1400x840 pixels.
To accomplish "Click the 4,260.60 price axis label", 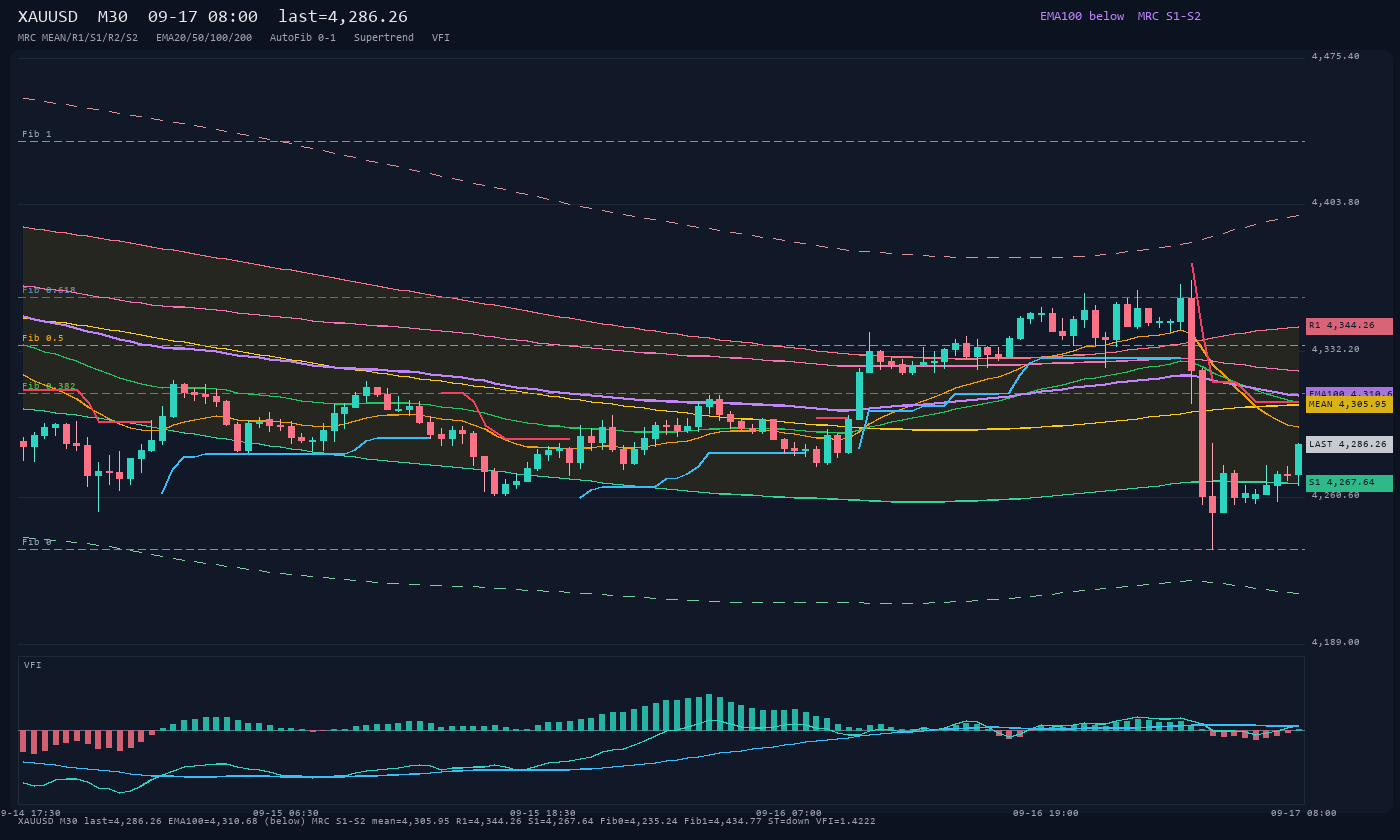I will point(1336,495).
